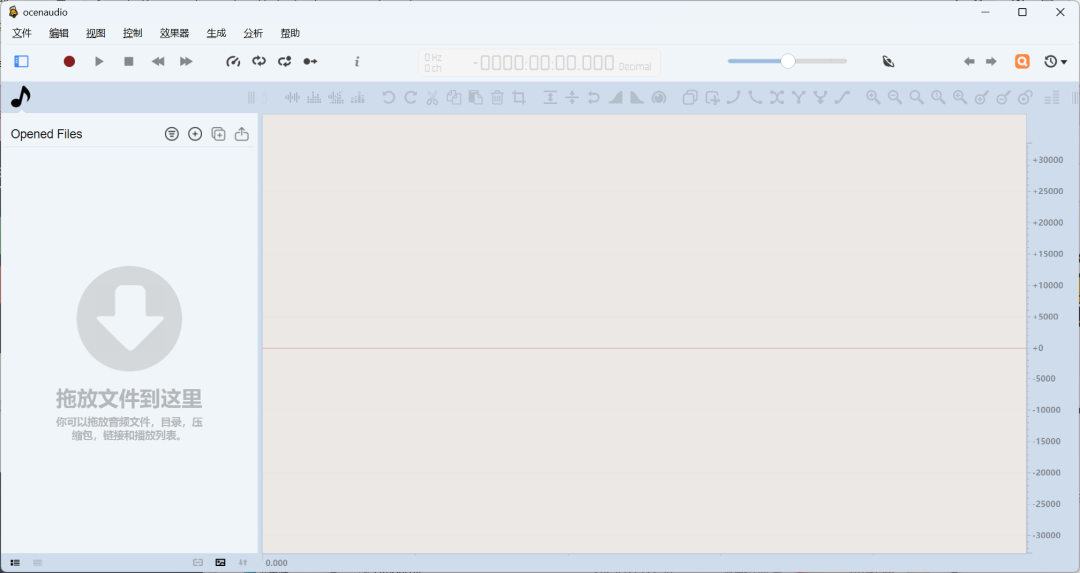Switch to list view icon in bottom-left
1080x573 pixels.
(15, 563)
